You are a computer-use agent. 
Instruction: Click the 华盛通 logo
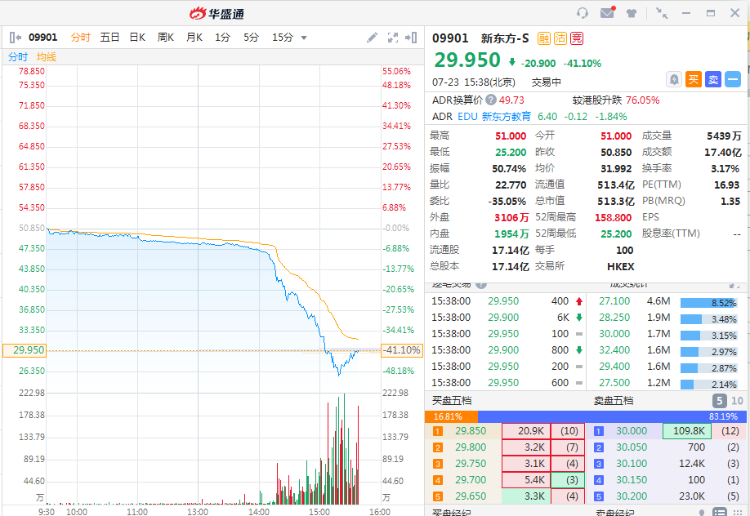(216, 13)
